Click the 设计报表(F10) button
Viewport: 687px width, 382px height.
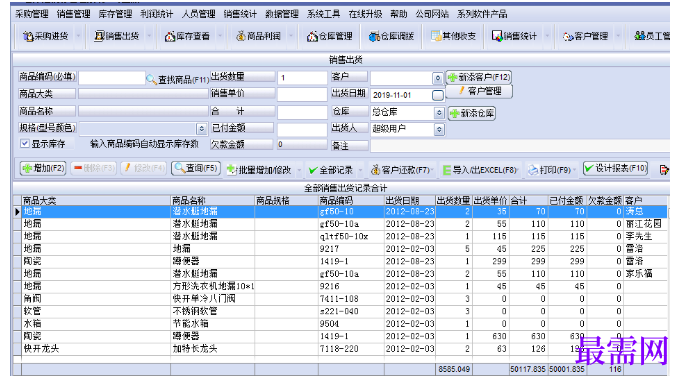[616, 168]
